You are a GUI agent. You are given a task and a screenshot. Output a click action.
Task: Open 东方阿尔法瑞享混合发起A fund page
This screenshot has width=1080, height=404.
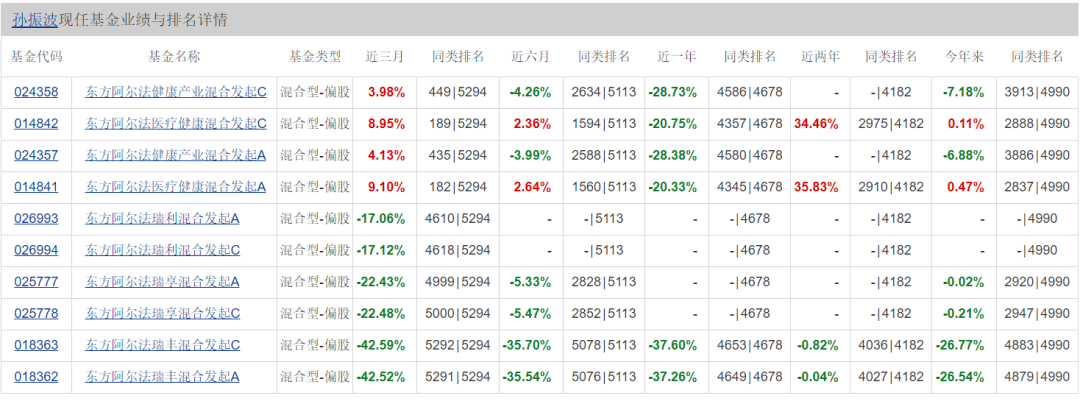click(163, 281)
